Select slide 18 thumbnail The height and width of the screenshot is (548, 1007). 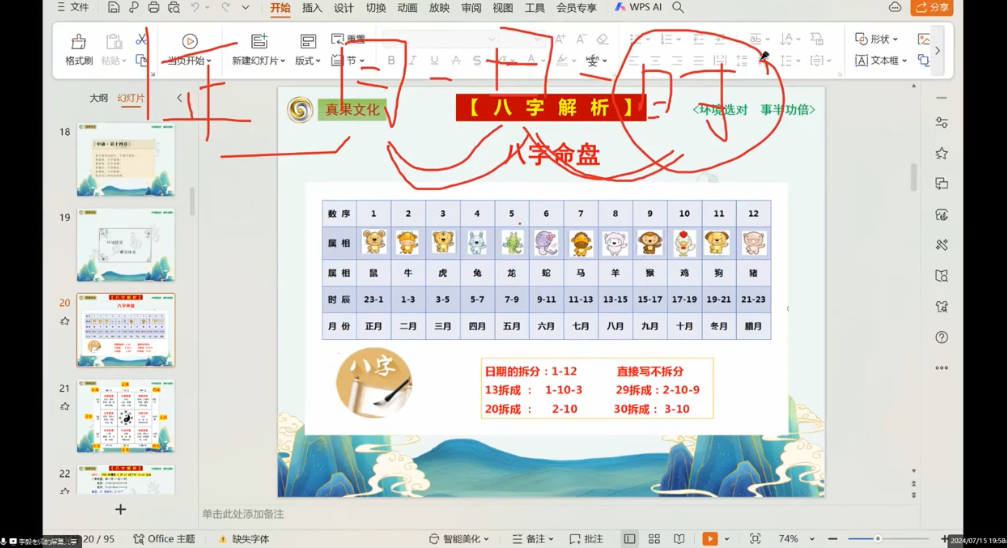[126, 160]
